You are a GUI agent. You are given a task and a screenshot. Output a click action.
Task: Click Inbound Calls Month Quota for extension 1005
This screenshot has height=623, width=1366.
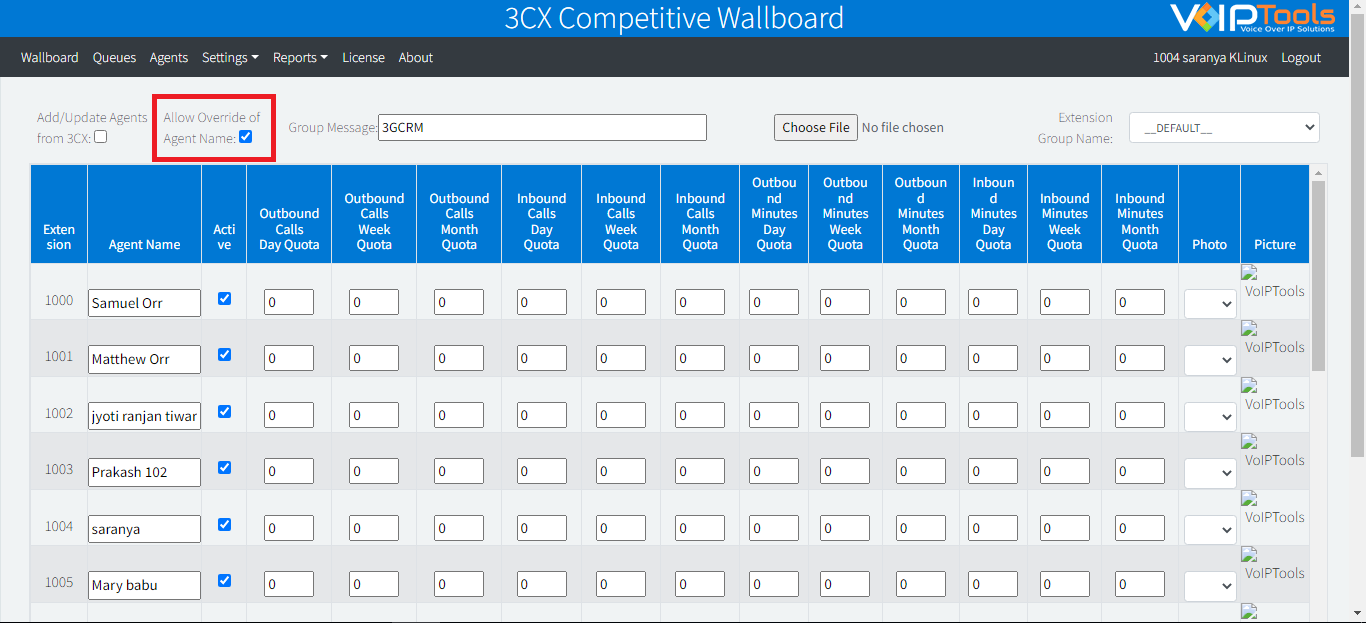tap(700, 584)
